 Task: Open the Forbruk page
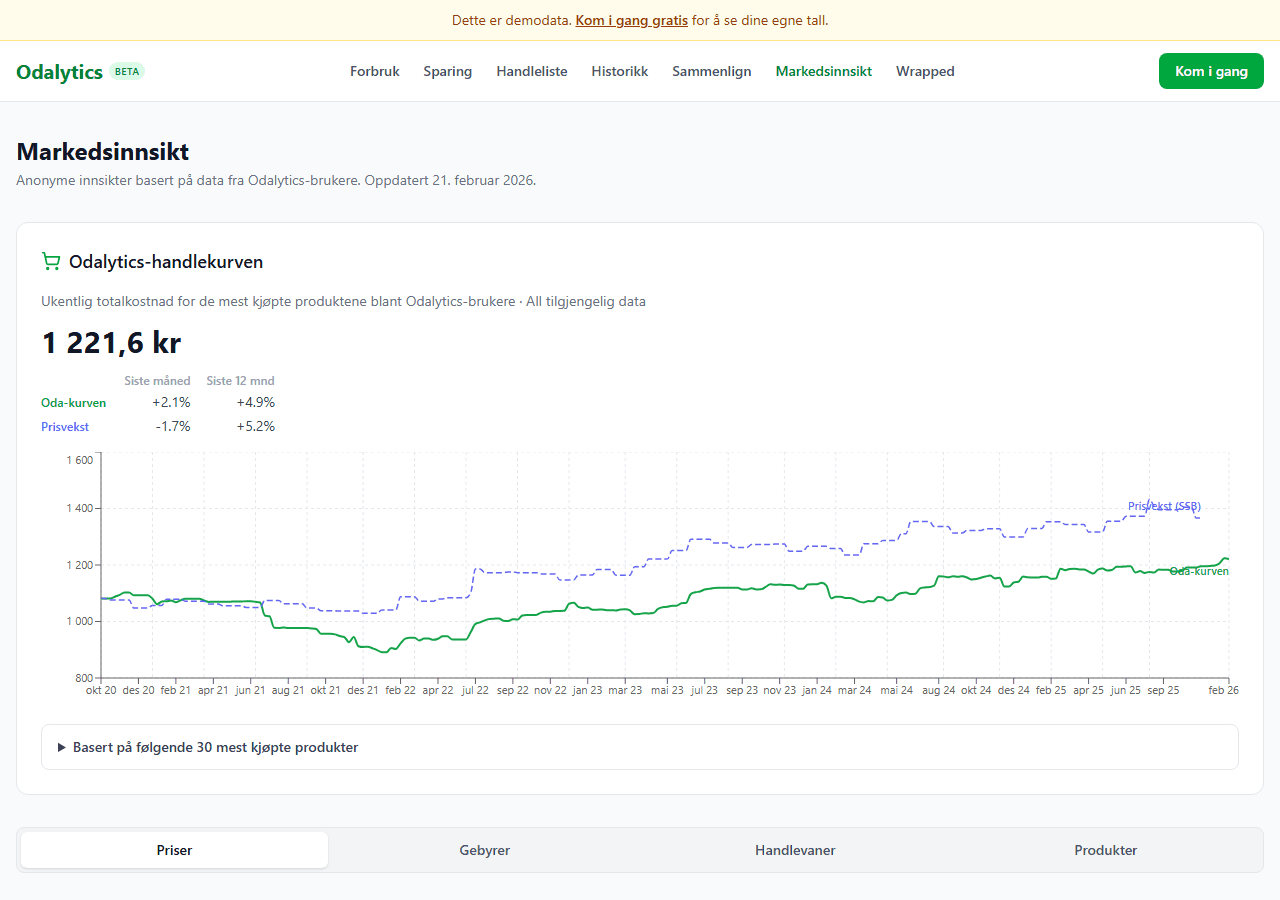click(375, 72)
